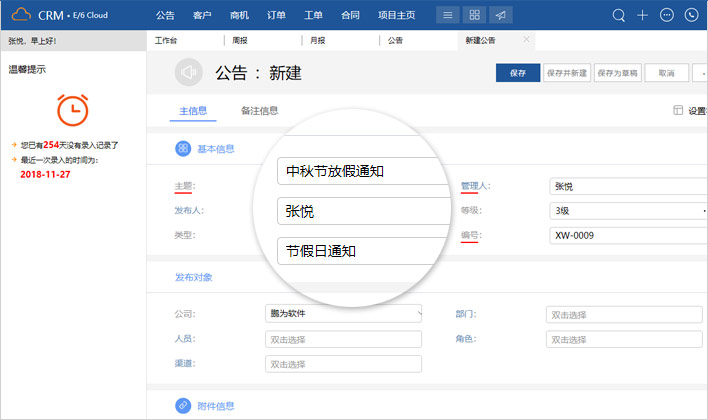Click the plus icon in top bar
Viewport: 708px width, 420px height.
[x=643, y=15]
